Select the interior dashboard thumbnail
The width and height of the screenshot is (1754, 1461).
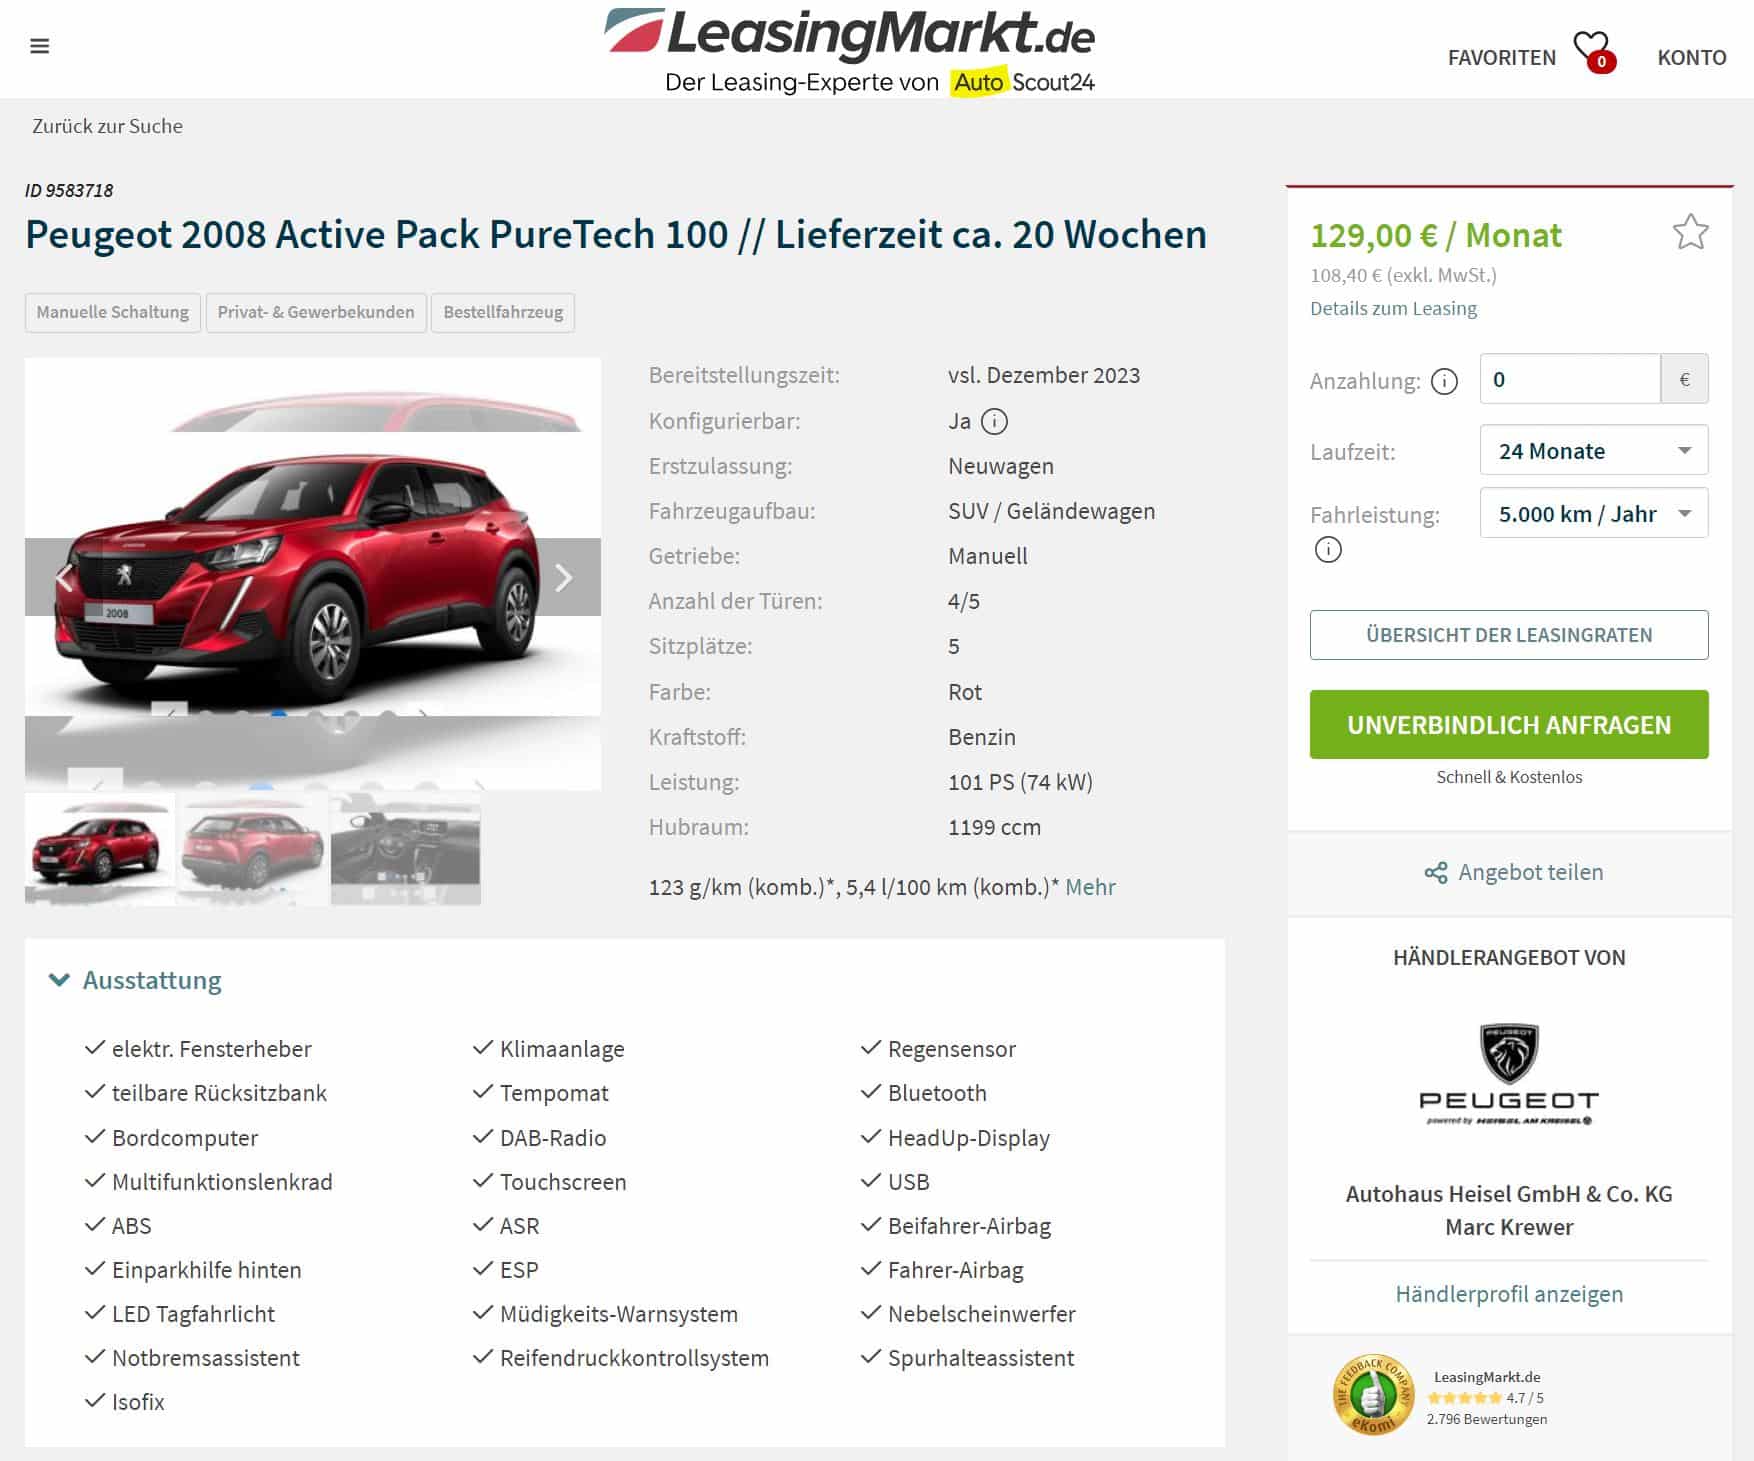[405, 848]
